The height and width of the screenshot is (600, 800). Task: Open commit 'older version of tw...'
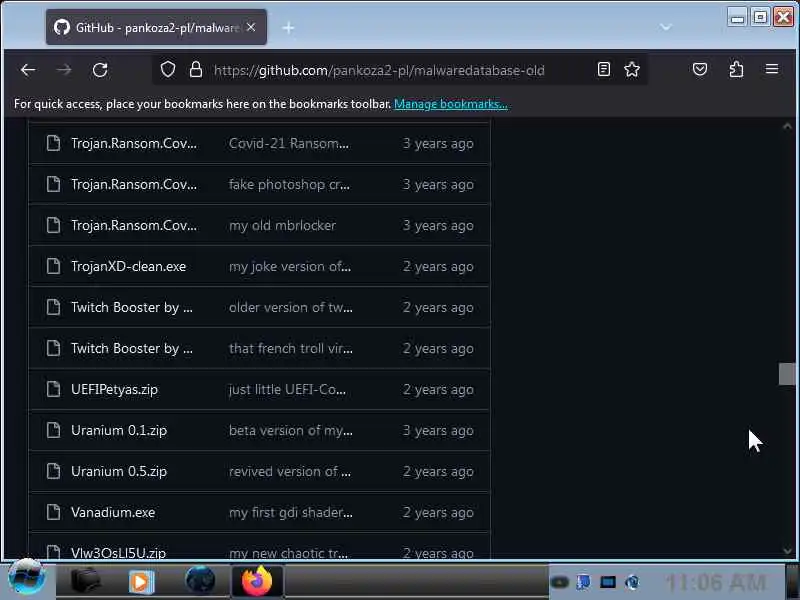tap(290, 307)
